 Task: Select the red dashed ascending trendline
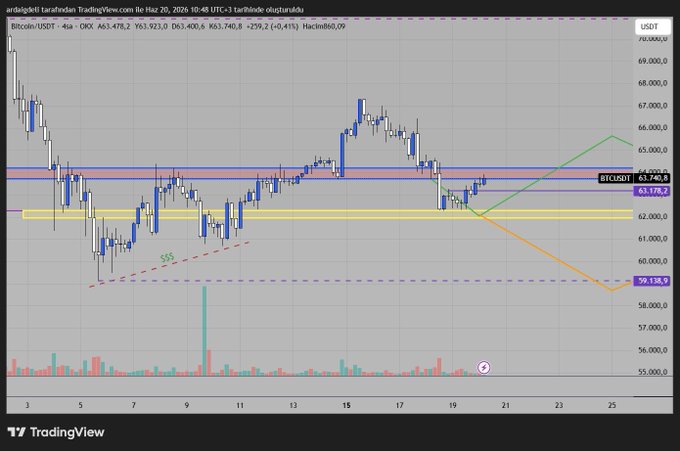click(169, 264)
